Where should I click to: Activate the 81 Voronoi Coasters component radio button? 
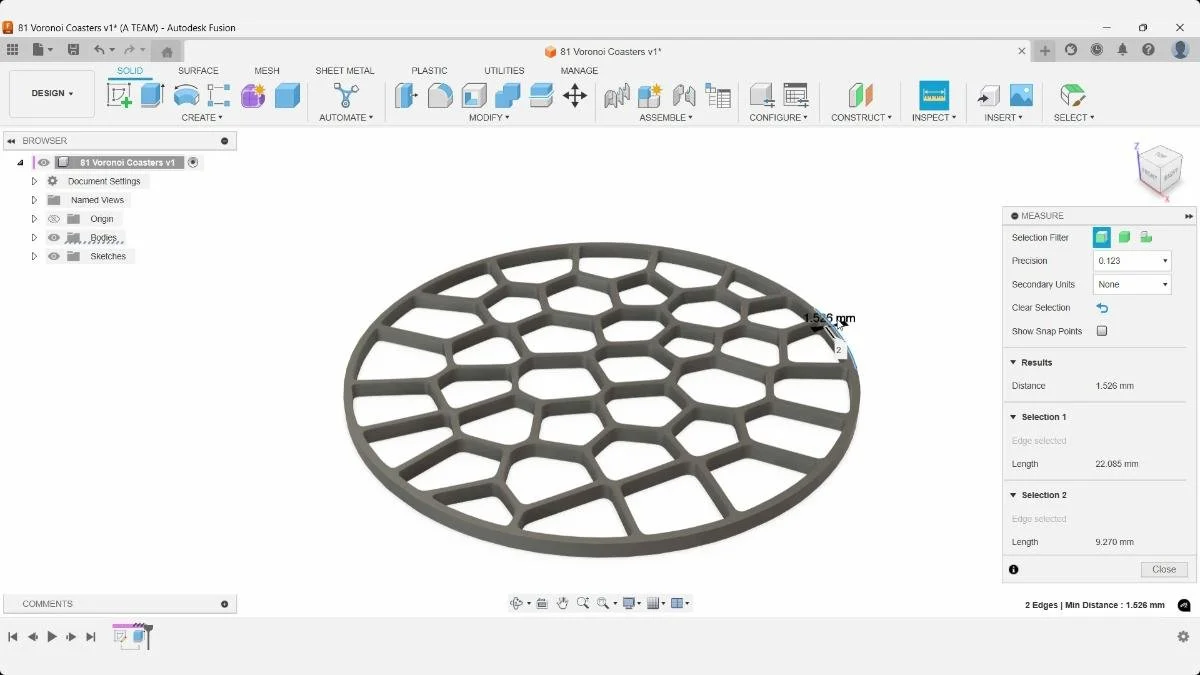(193, 162)
